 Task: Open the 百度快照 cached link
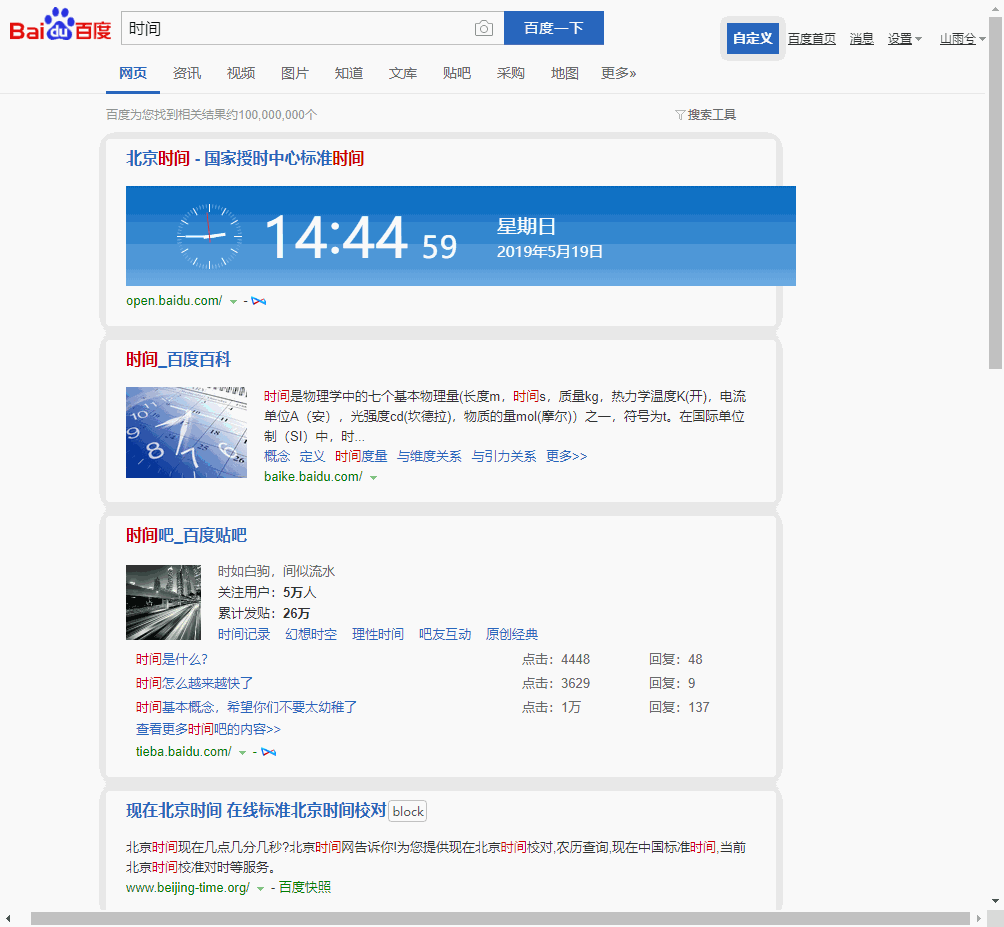pos(305,887)
